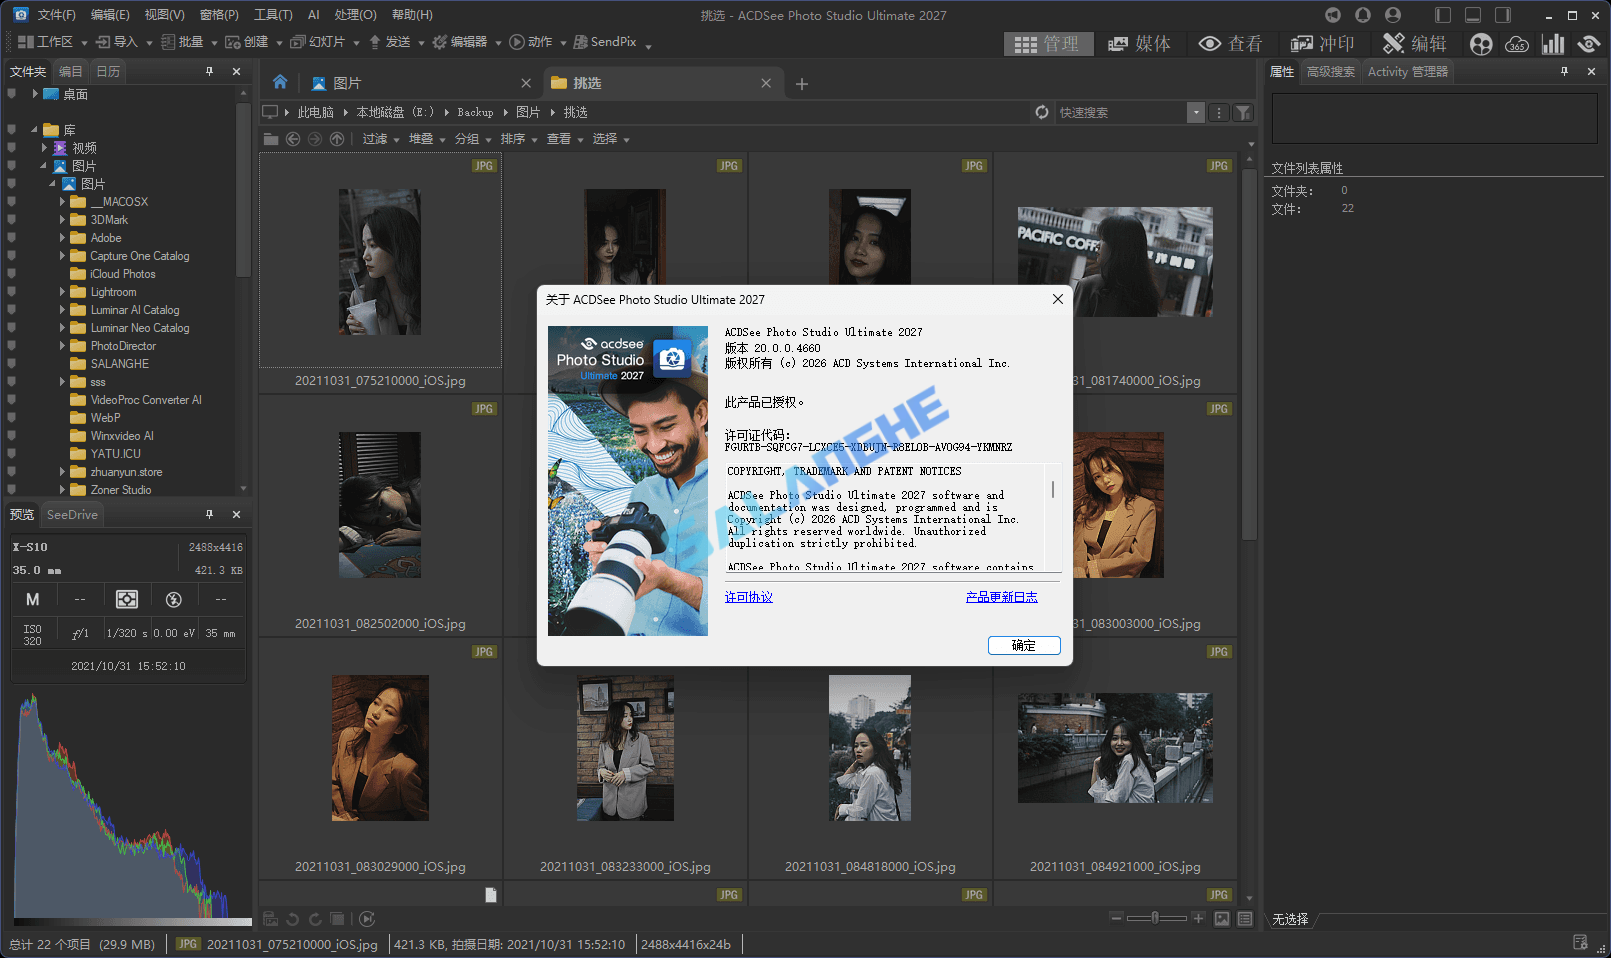Click the About dialog notices scrollbar
Viewport: 1611px width, 958px height.
[1053, 490]
